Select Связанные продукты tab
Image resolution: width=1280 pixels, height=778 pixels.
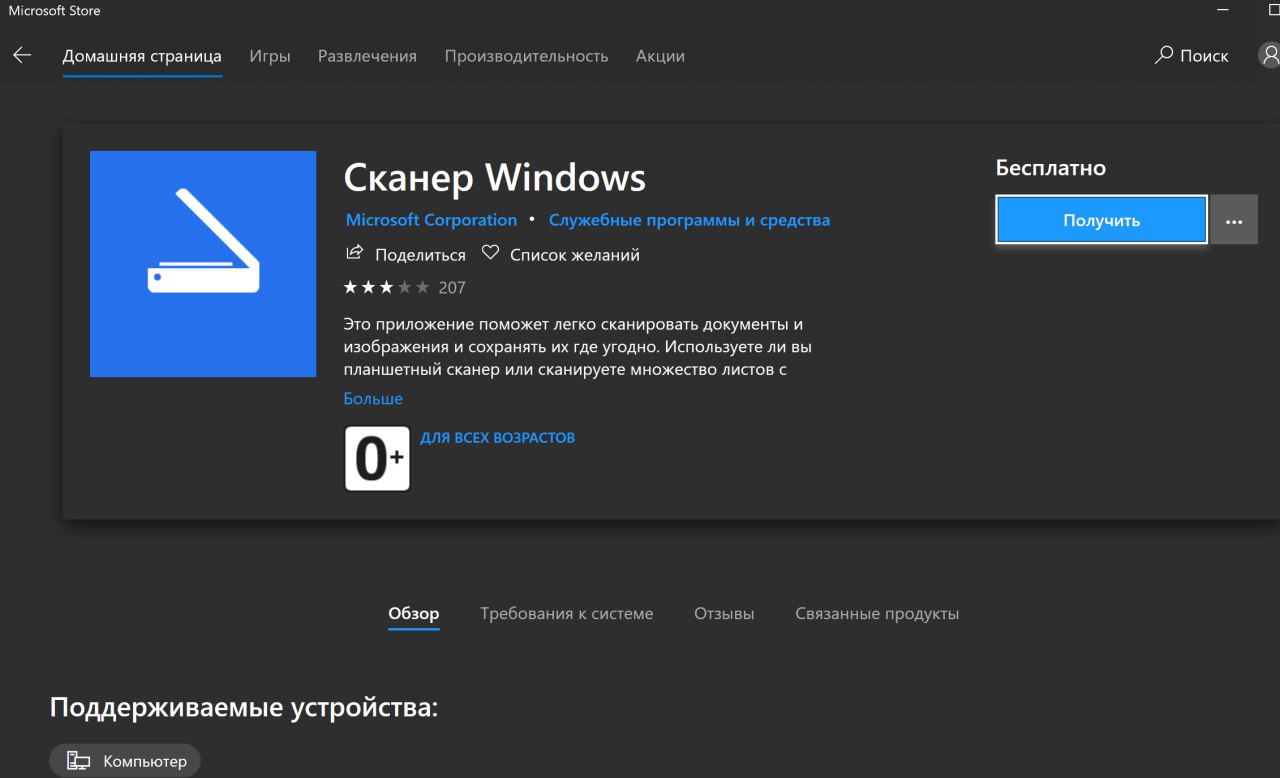tap(877, 614)
